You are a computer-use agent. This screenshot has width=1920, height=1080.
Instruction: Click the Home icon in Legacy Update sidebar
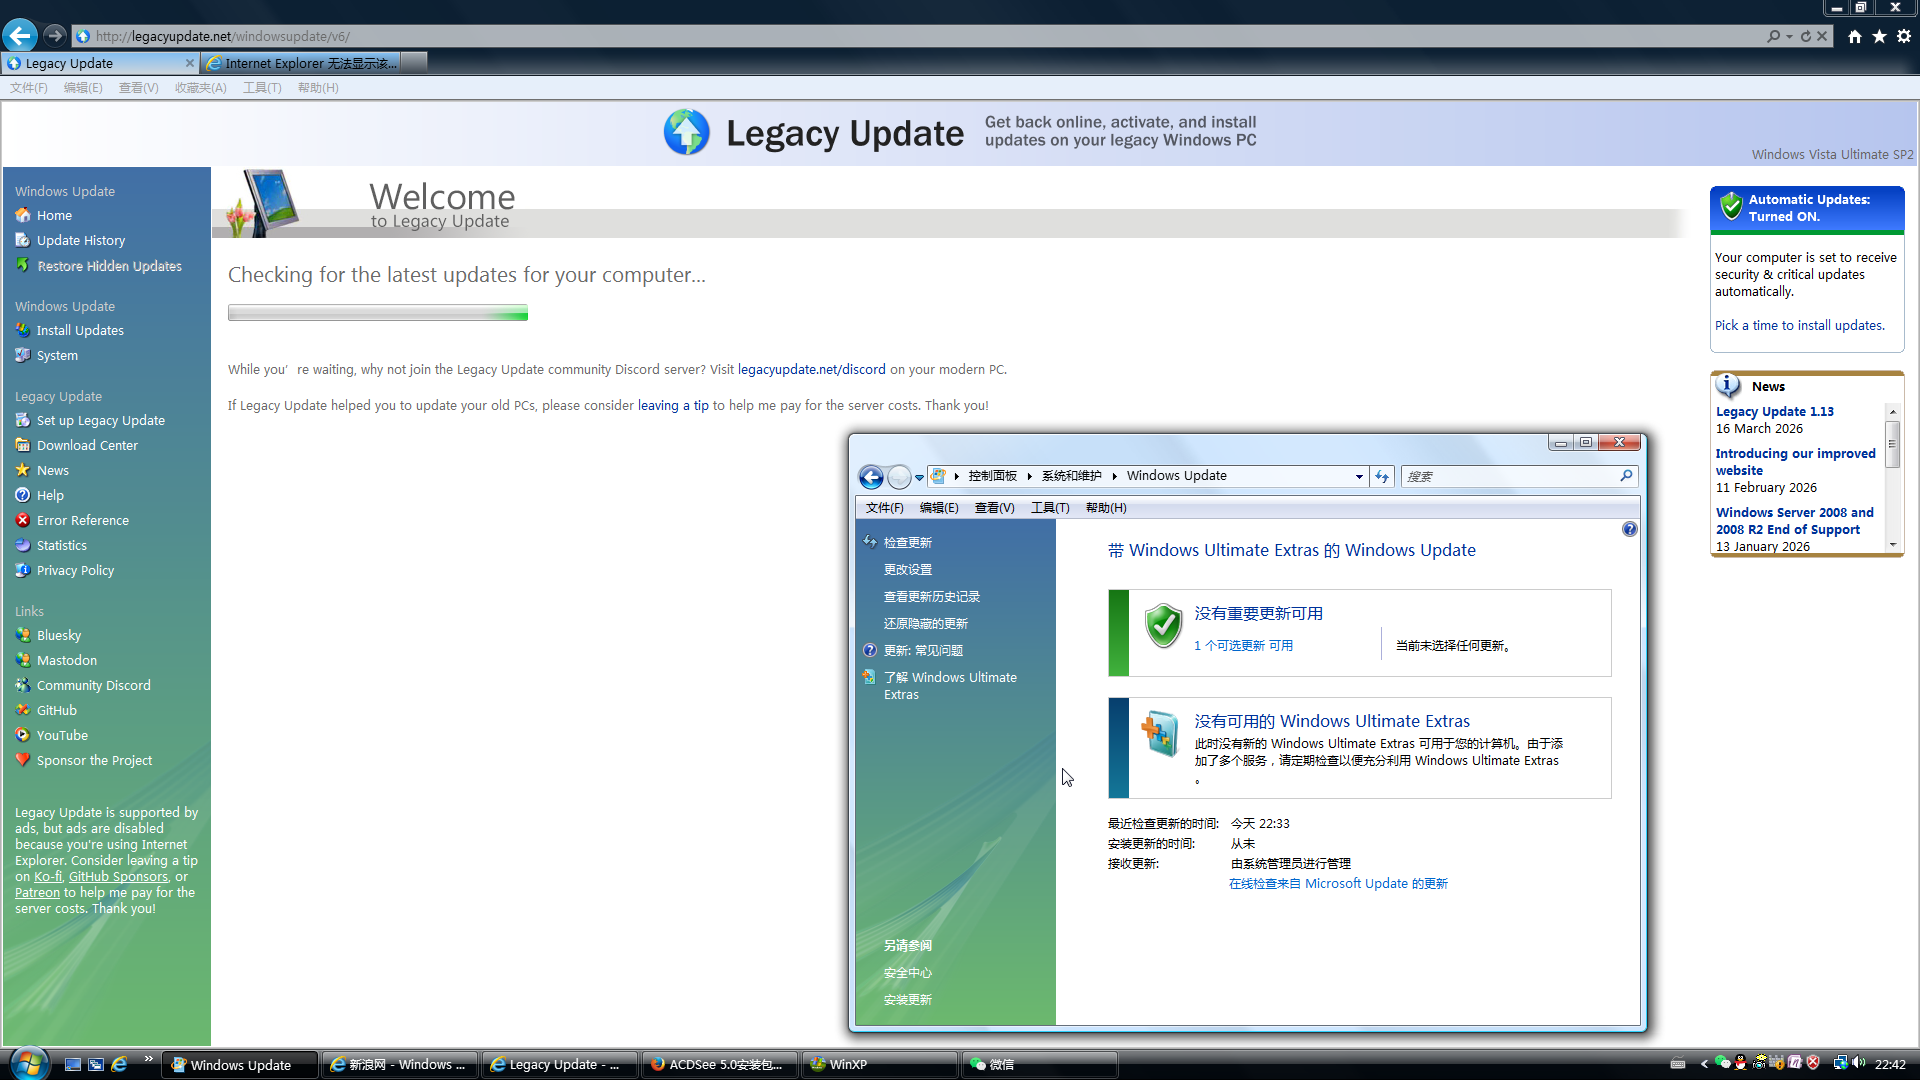pos(23,215)
